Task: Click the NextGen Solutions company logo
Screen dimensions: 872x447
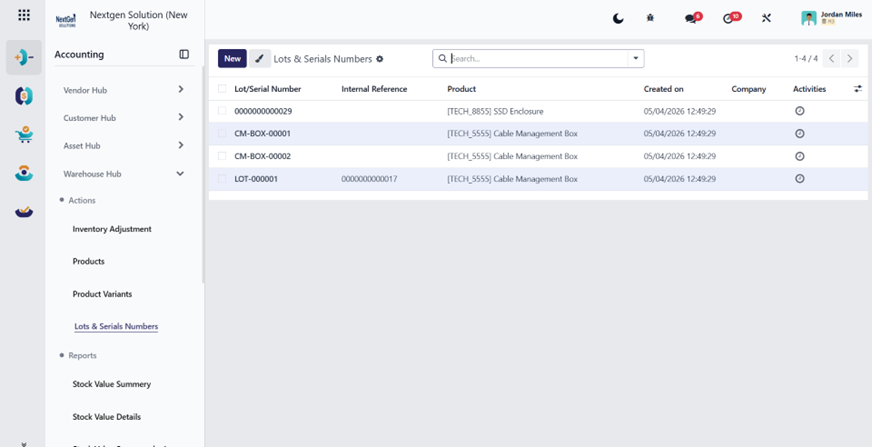Action: point(66,21)
